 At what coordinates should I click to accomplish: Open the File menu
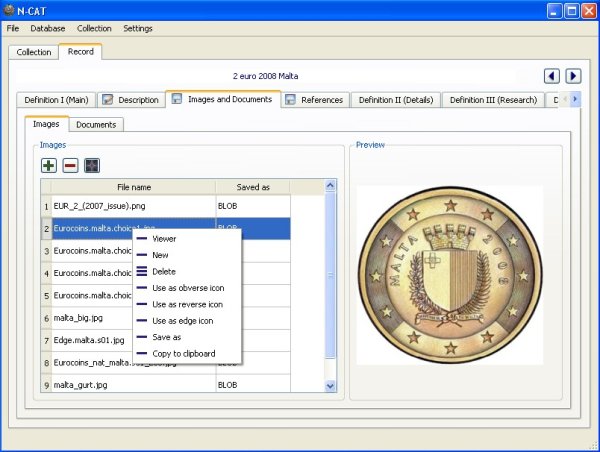[x=13, y=28]
